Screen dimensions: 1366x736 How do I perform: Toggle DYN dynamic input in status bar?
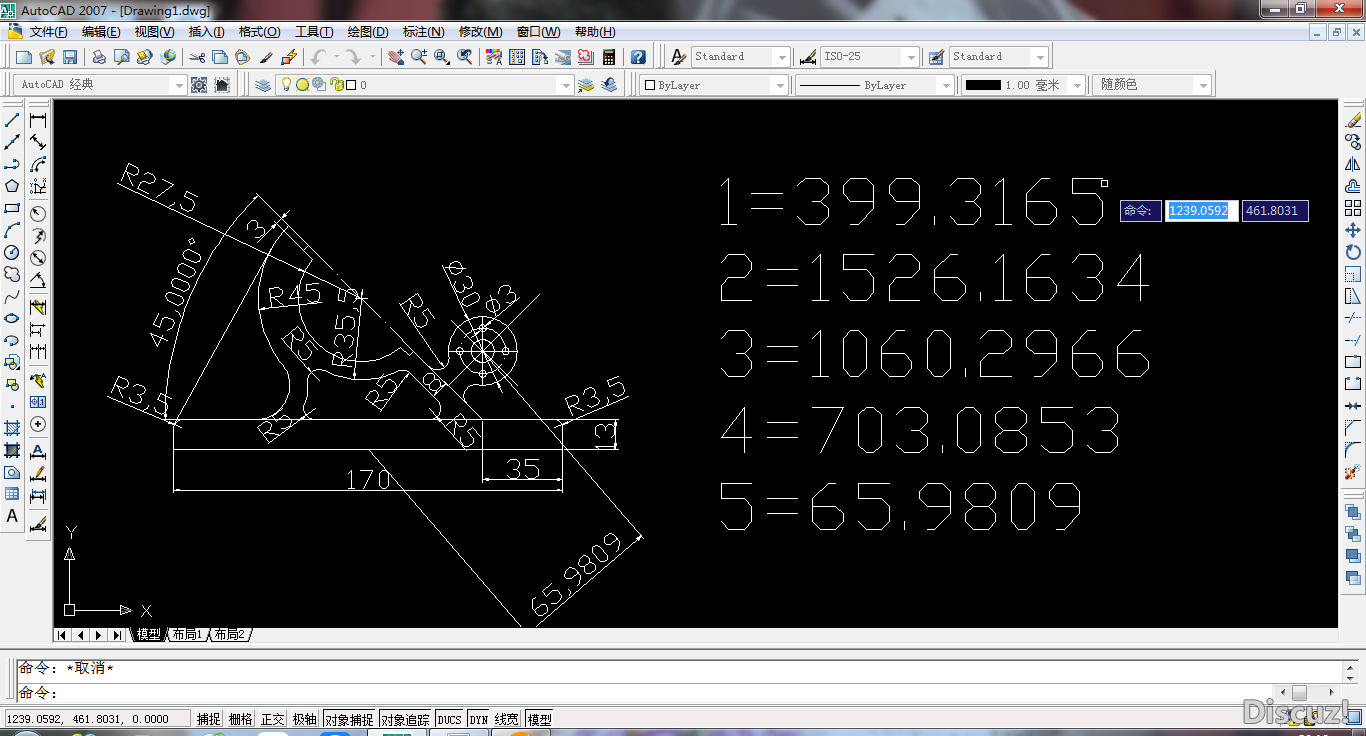coord(479,719)
